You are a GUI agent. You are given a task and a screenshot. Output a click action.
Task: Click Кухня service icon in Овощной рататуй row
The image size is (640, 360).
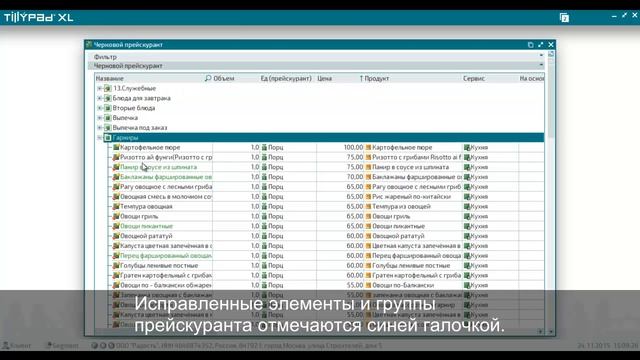pos(467,236)
